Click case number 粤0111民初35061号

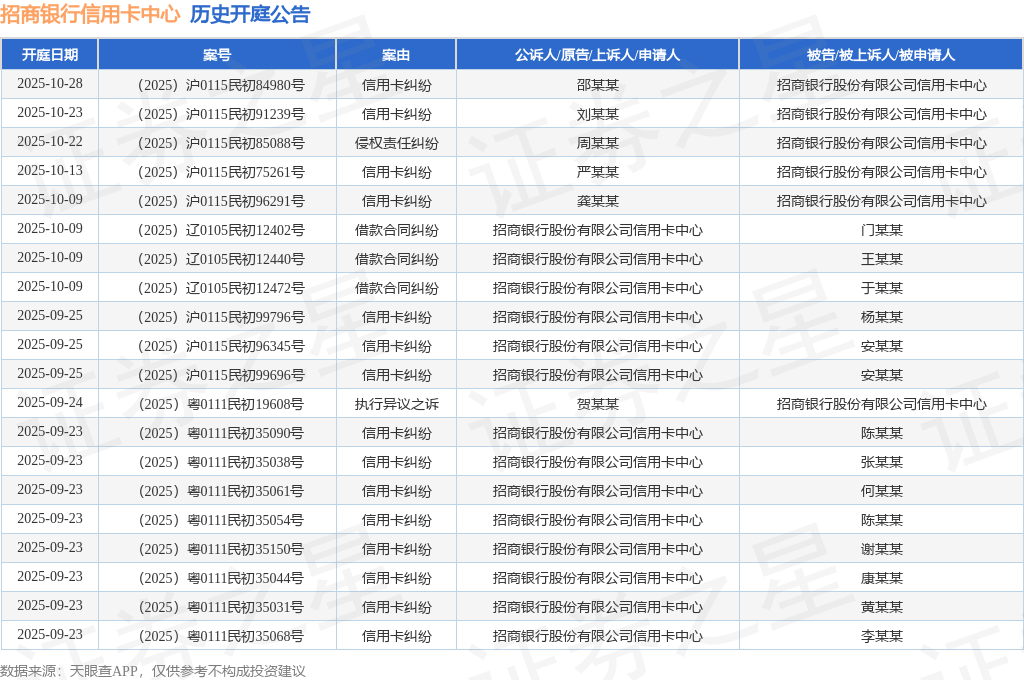tap(221, 491)
